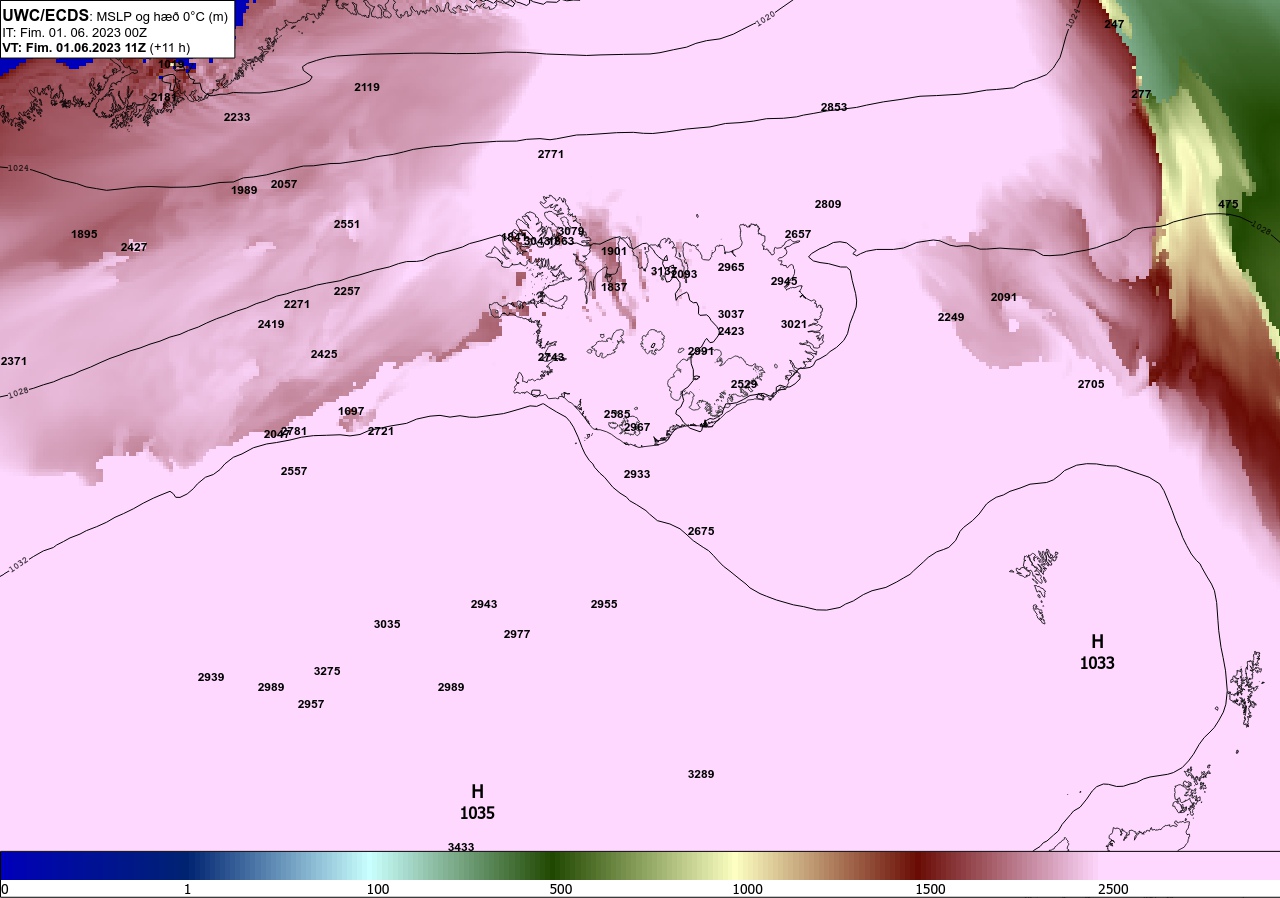Click the 1000 label under the color scale
1280x898 pixels.
pos(747,889)
